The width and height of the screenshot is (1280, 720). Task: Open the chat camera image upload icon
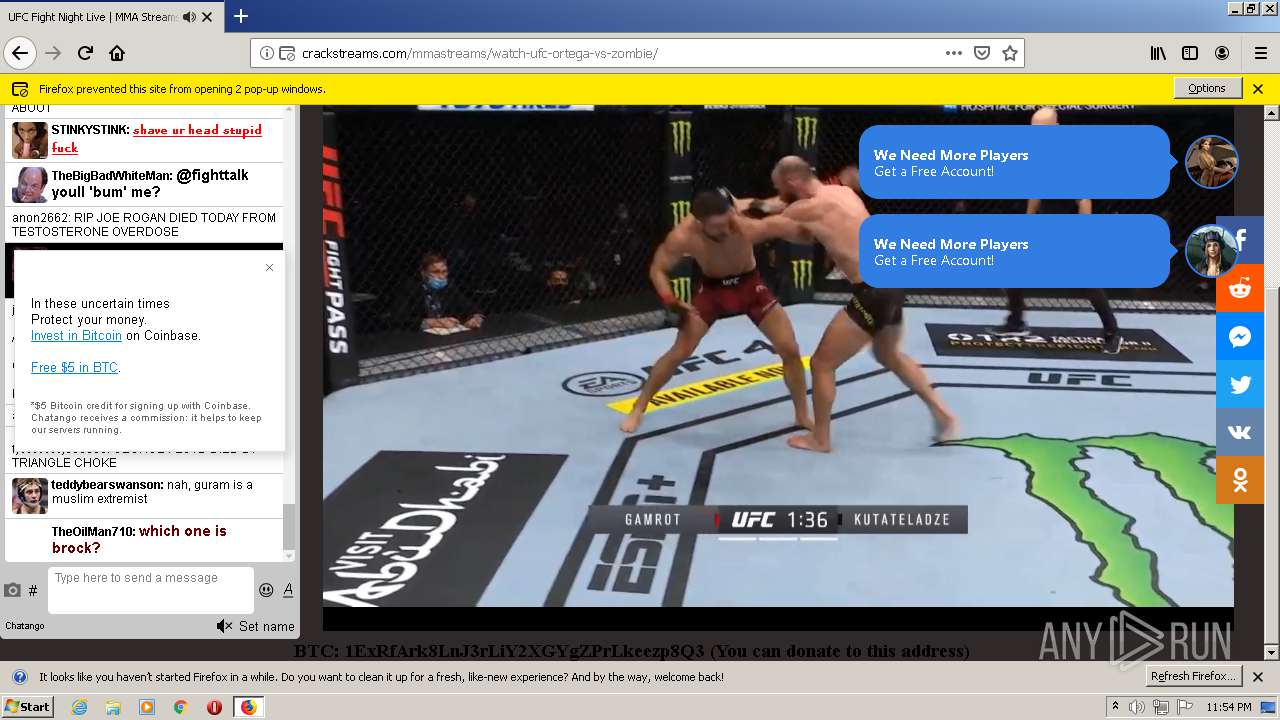pos(12,591)
